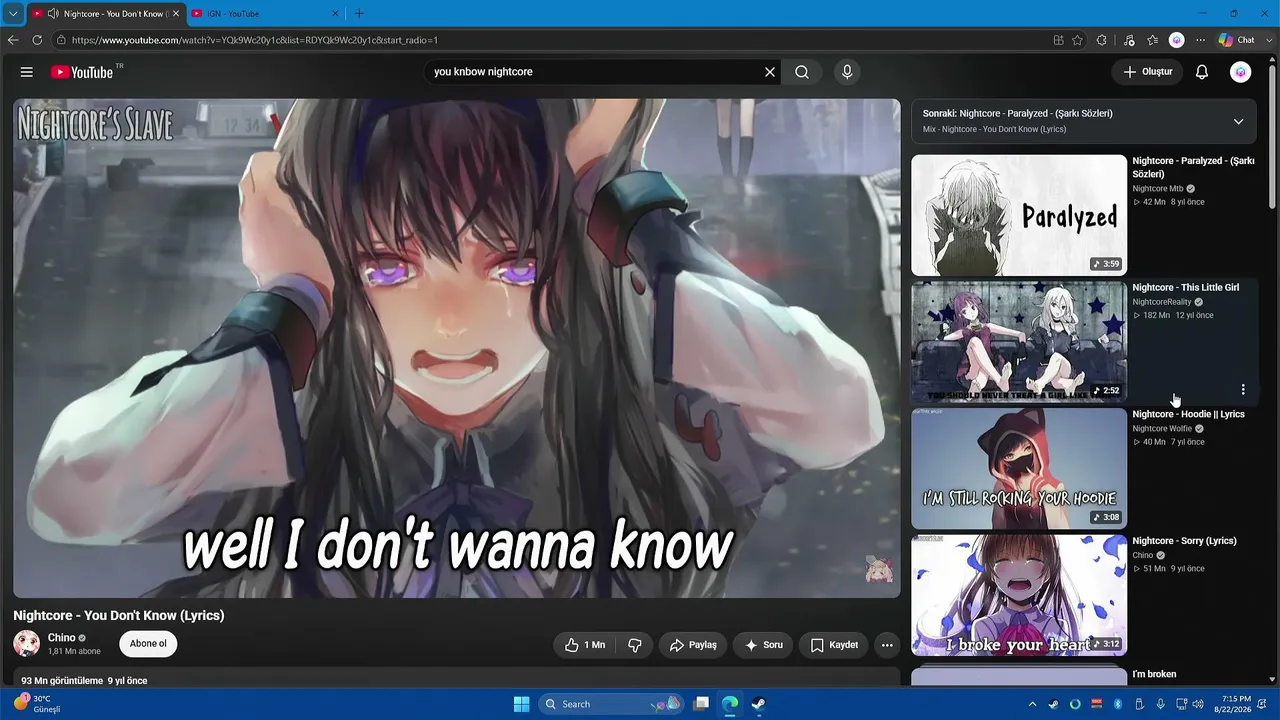Open the Nightcore - Hoodie || Lyrics title
This screenshot has height=720, width=1280.
[1188, 414]
